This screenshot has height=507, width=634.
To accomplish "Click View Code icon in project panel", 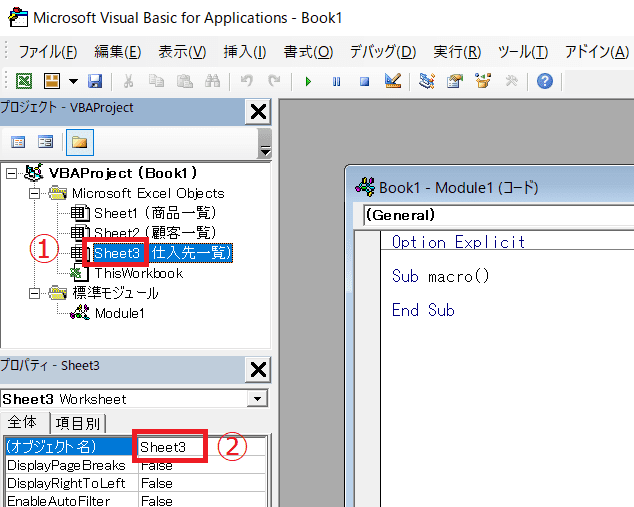I will [x=18, y=142].
